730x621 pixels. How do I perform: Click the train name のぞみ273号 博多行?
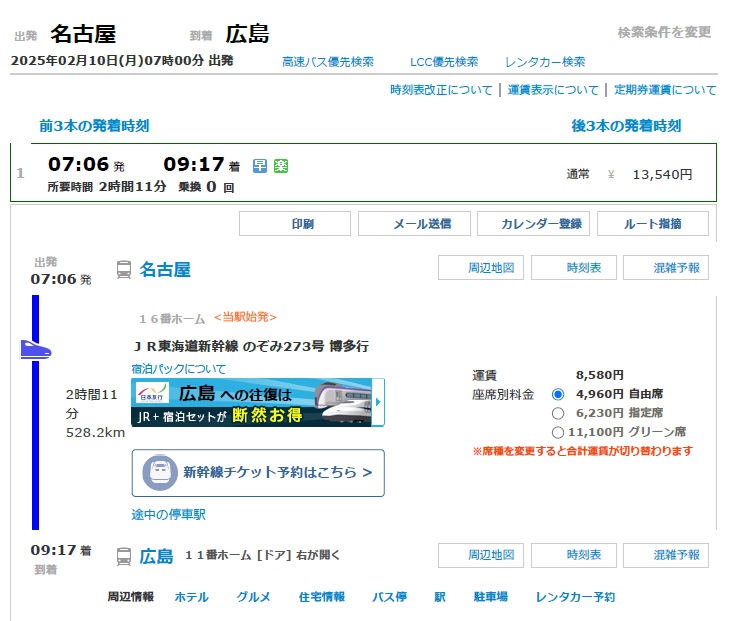(x=306, y=346)
